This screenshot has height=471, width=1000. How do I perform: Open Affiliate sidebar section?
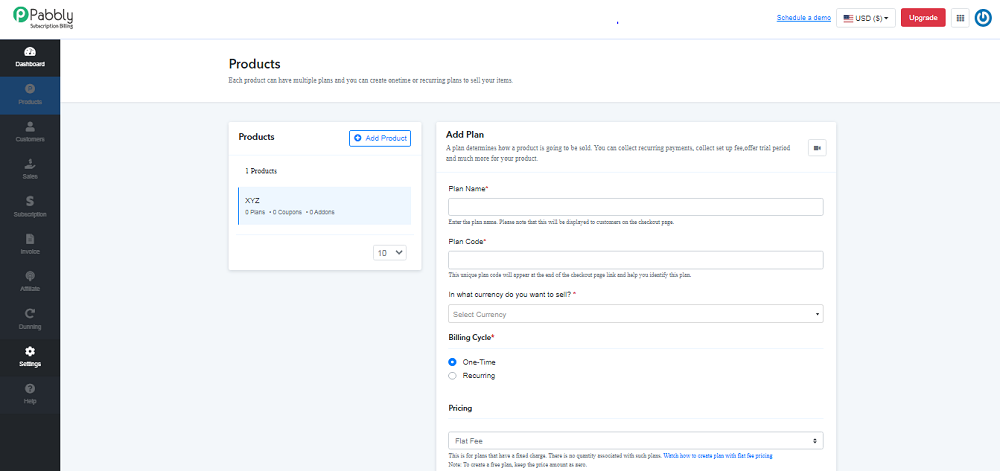coord(30,282)
